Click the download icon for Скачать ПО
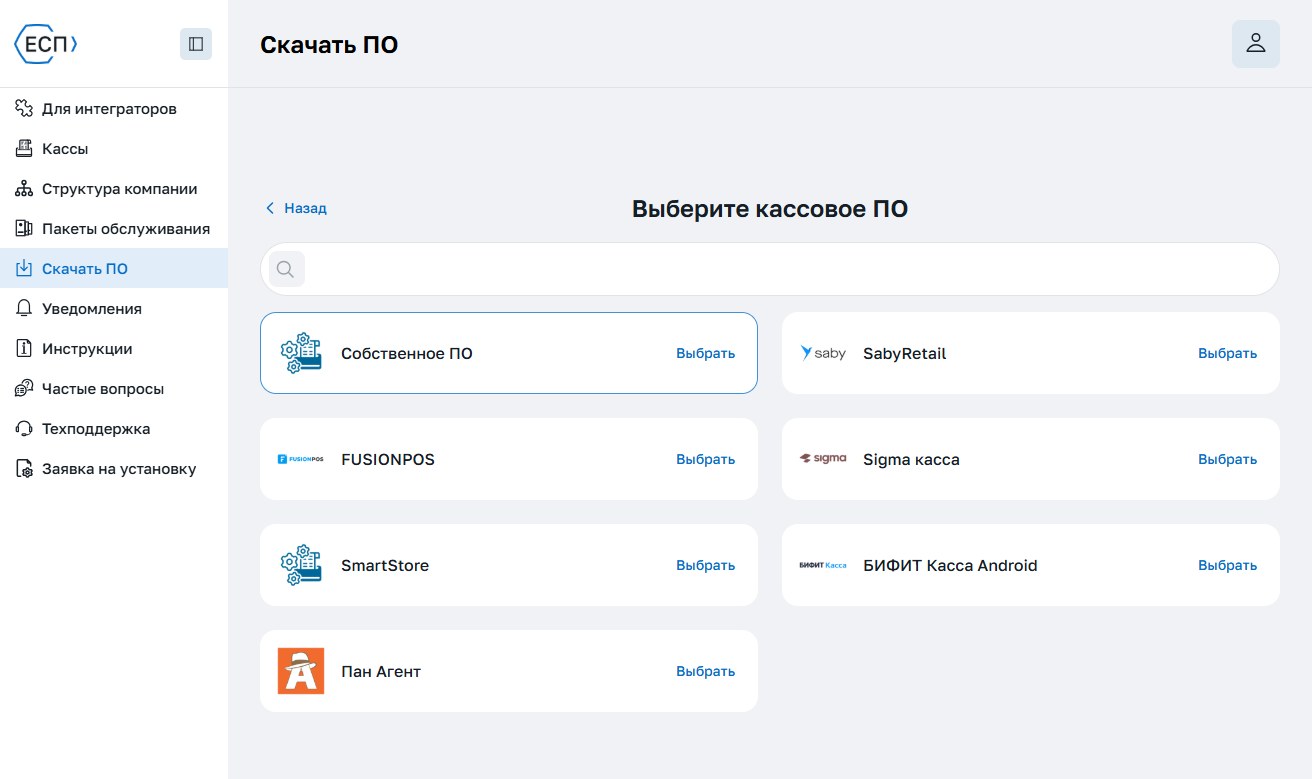The image size is (1312, 779). (24, 268)
